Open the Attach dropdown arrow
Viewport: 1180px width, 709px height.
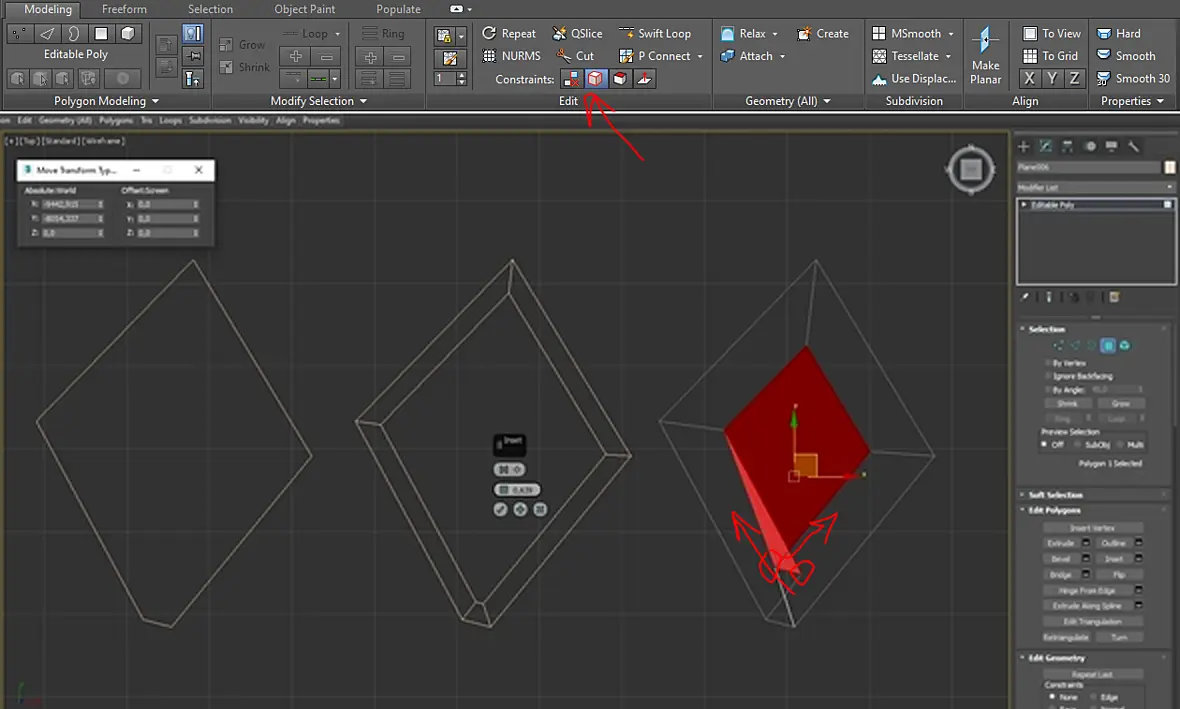[782, 56]
